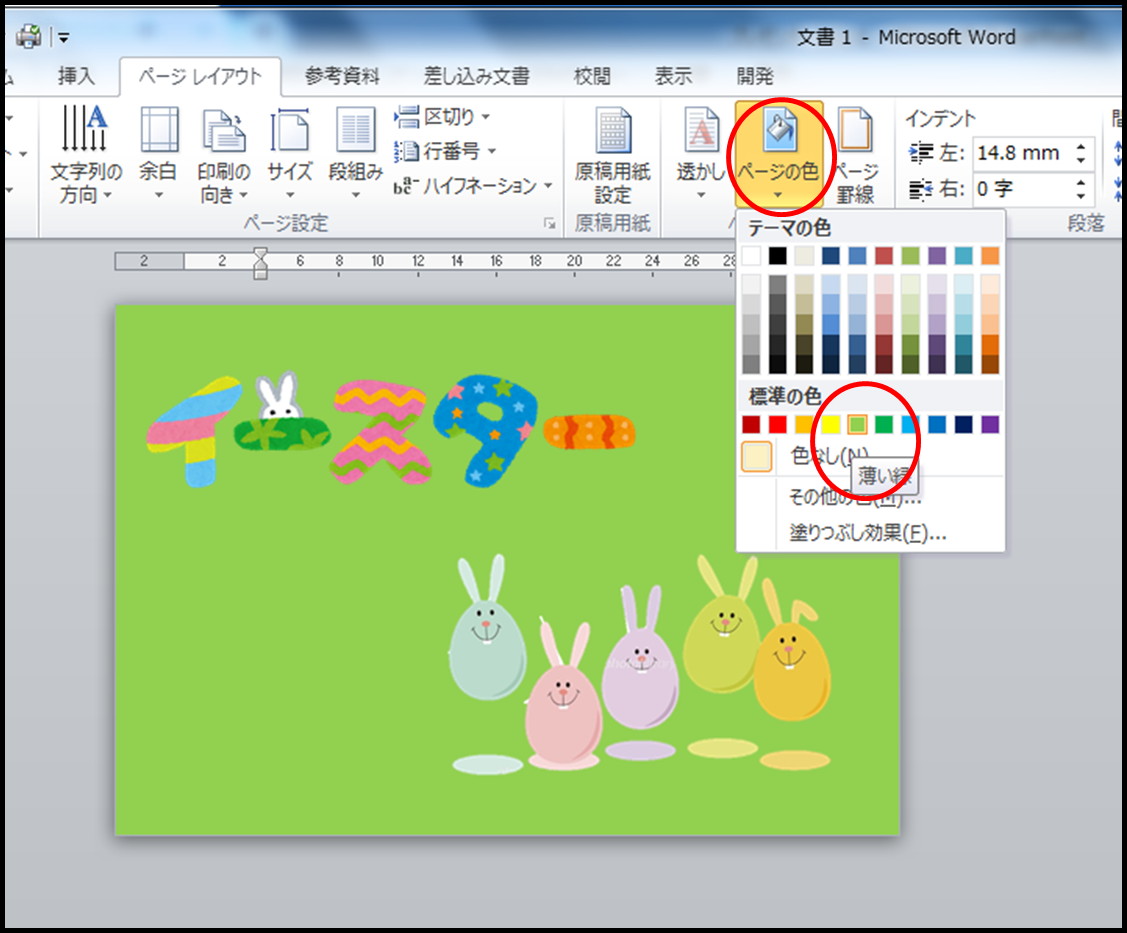Select the purple theme color swatch
This screenshot has height=933, width=1127.
pyautogui.click(x=937, y=256)
